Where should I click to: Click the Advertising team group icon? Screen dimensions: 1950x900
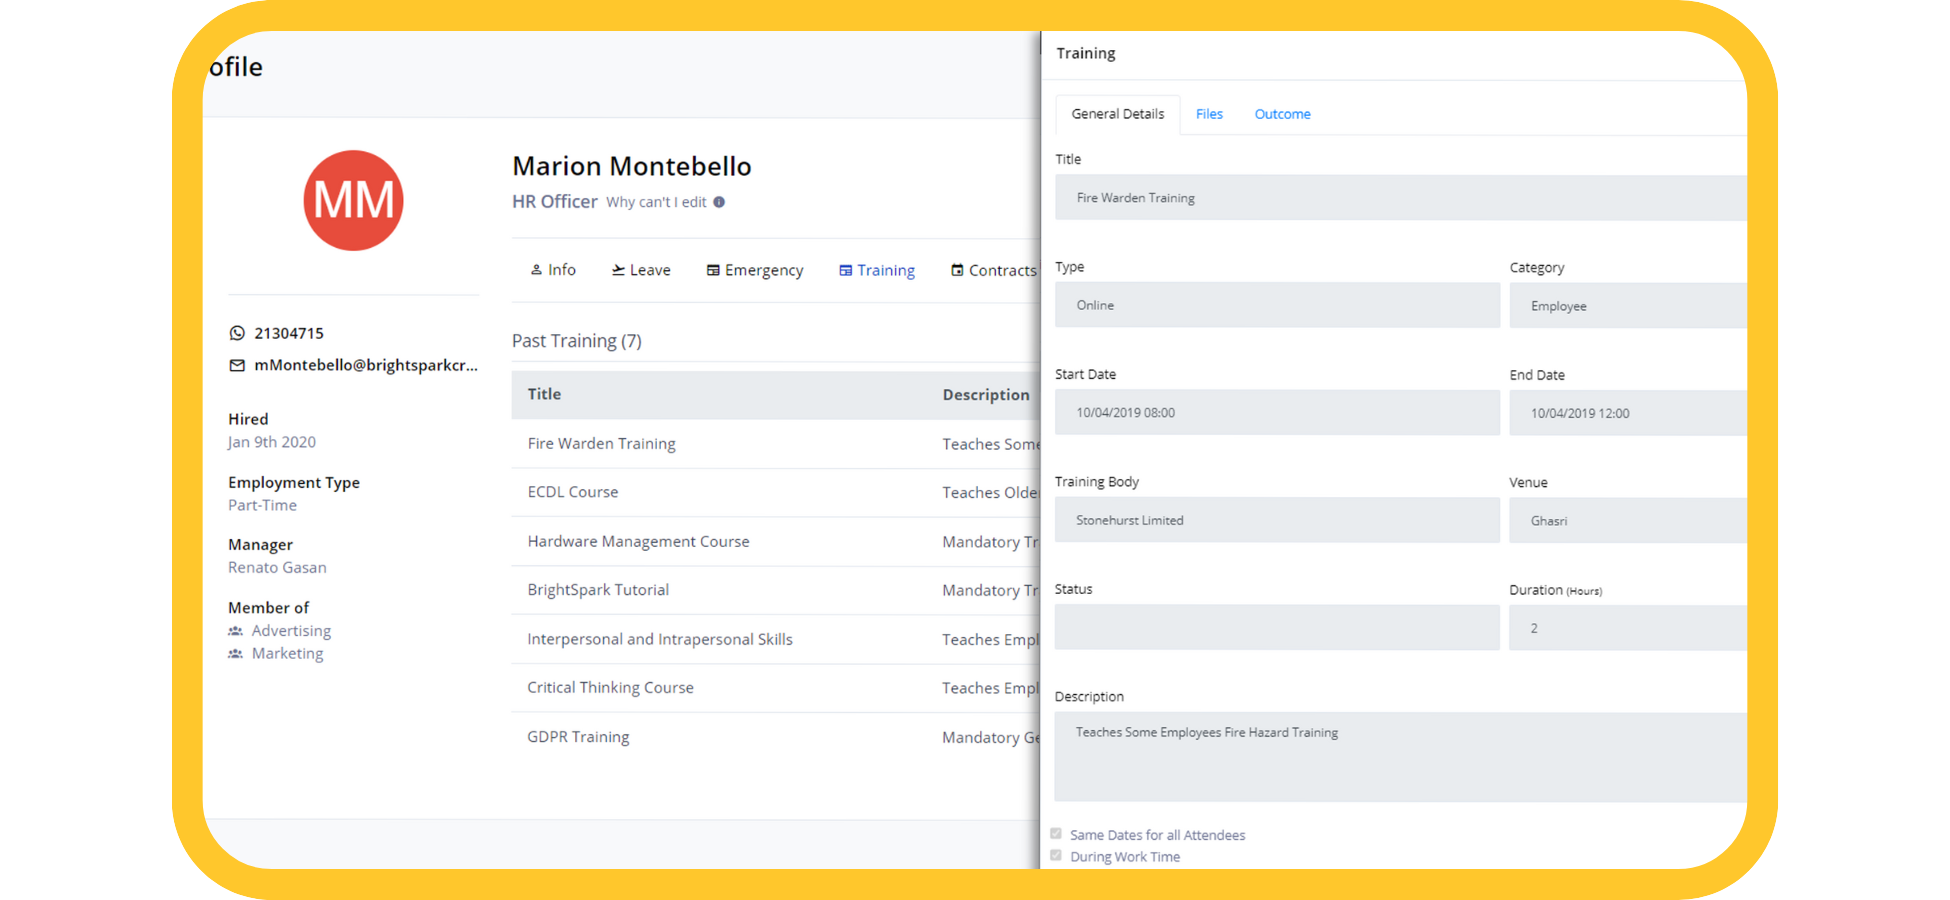click(236, 631)
